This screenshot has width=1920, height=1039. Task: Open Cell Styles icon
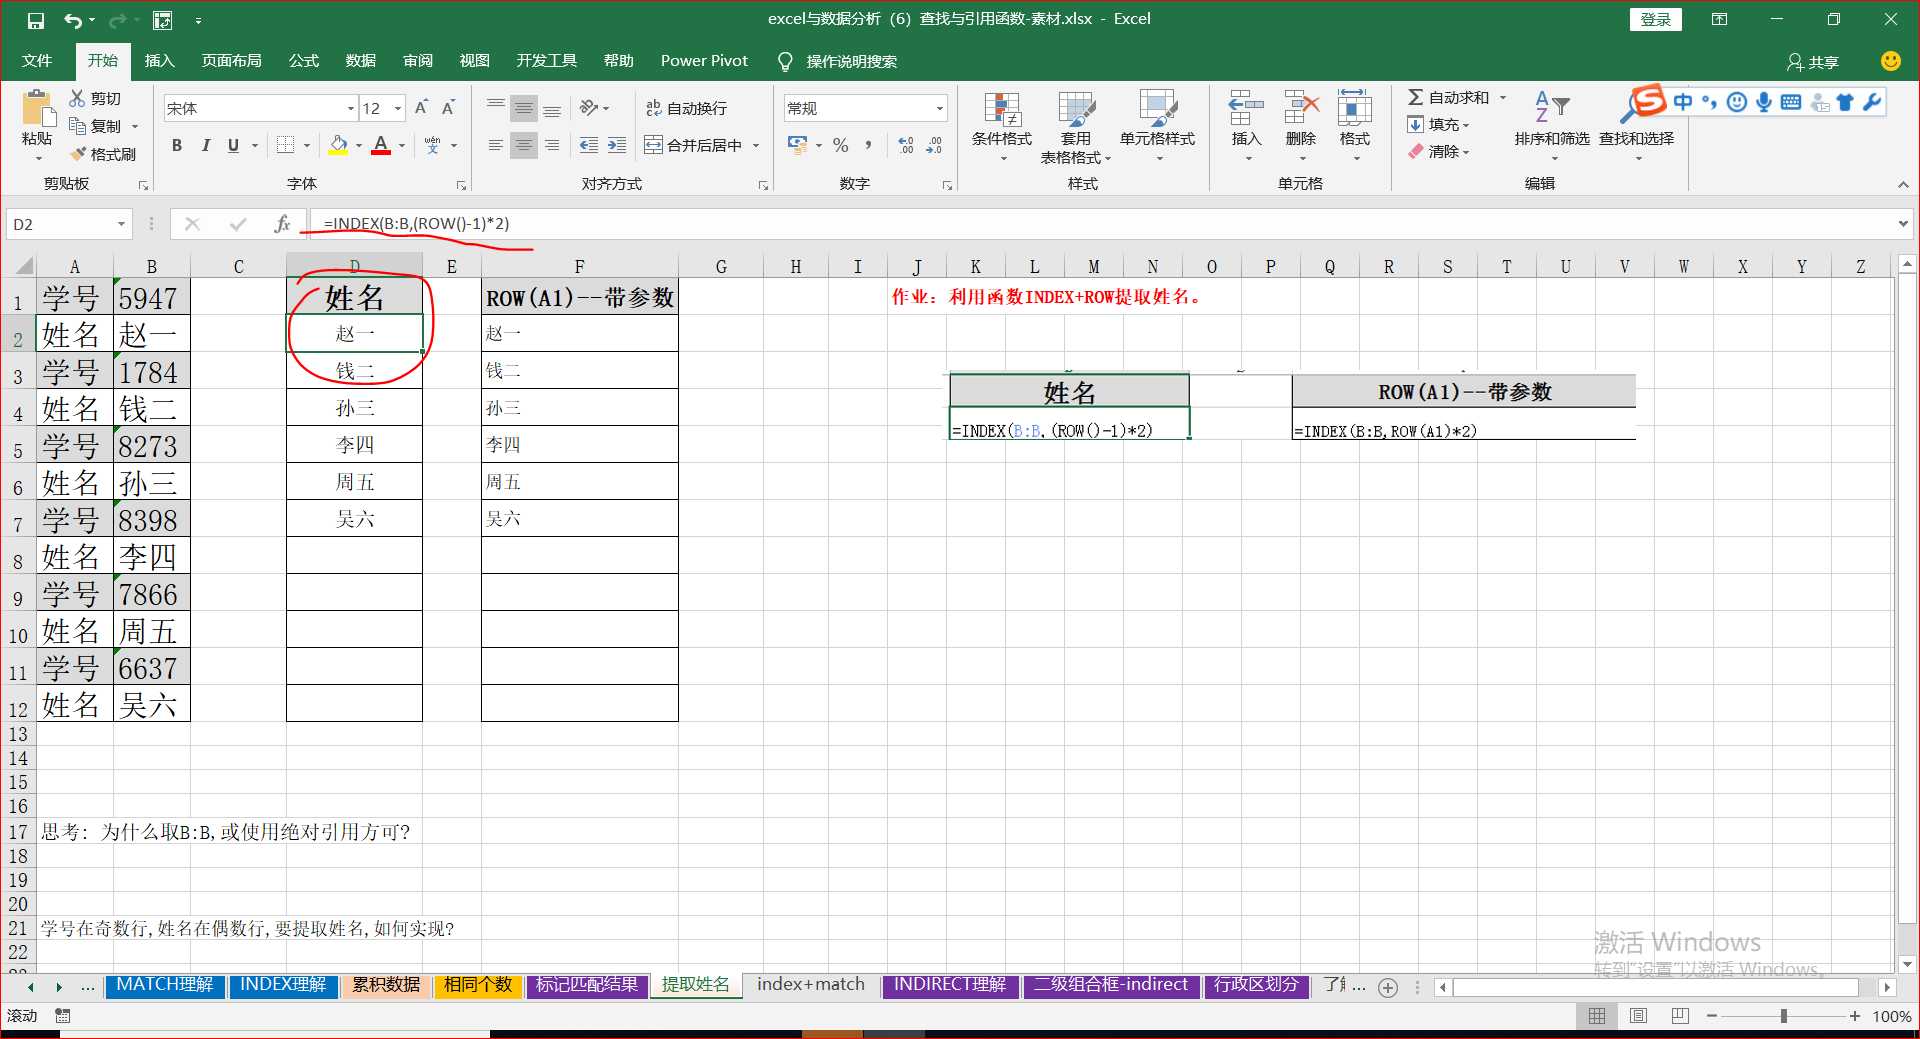click(x=1157, y=110)
